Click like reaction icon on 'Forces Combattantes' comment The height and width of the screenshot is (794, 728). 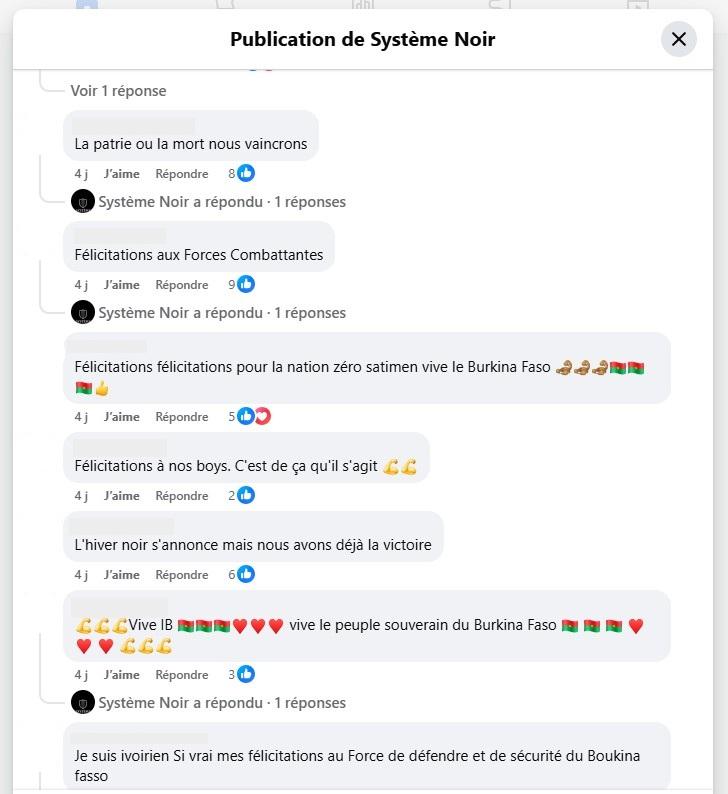[246, 284]
